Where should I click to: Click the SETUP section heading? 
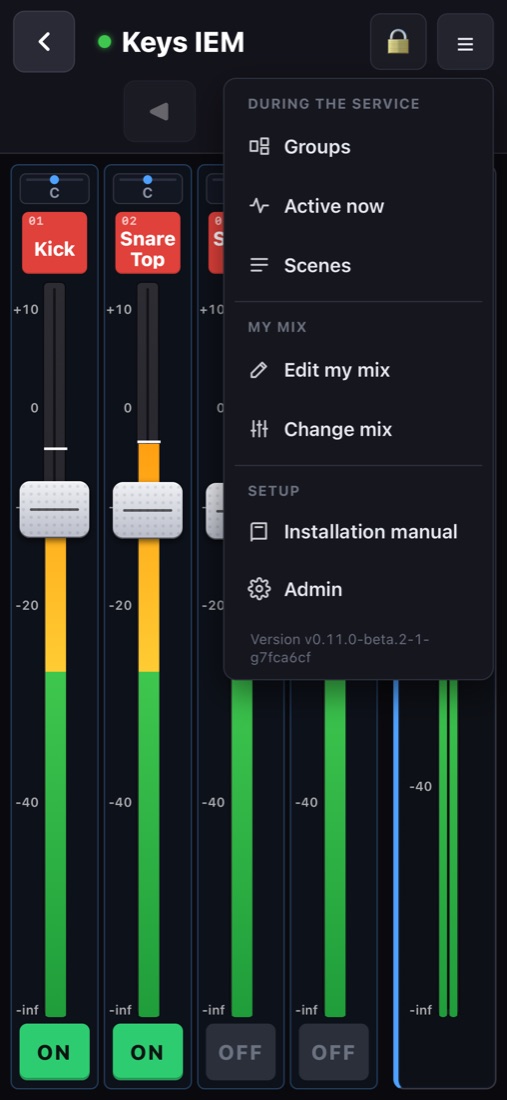[x=273, y=490]
